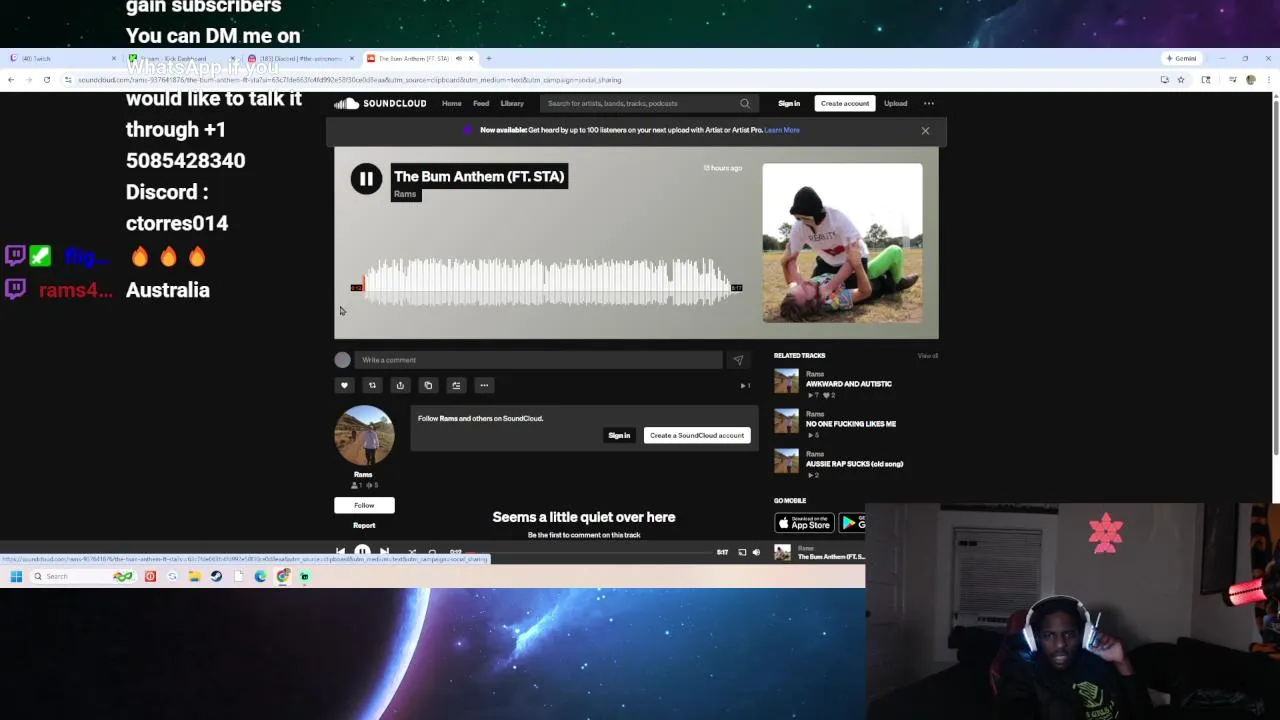Open Gemini in the browser
Image resolution: width=1280 pixels, height=720 pixels.
(1181, 58)
